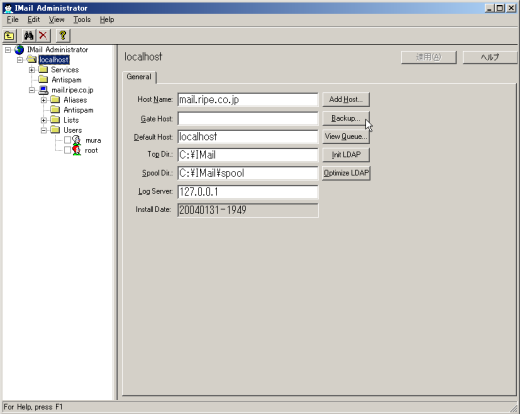This screenshot has width=520, height=414.
Task: Tick the checkbox beside user mura
Action: [x=67, y=140]
